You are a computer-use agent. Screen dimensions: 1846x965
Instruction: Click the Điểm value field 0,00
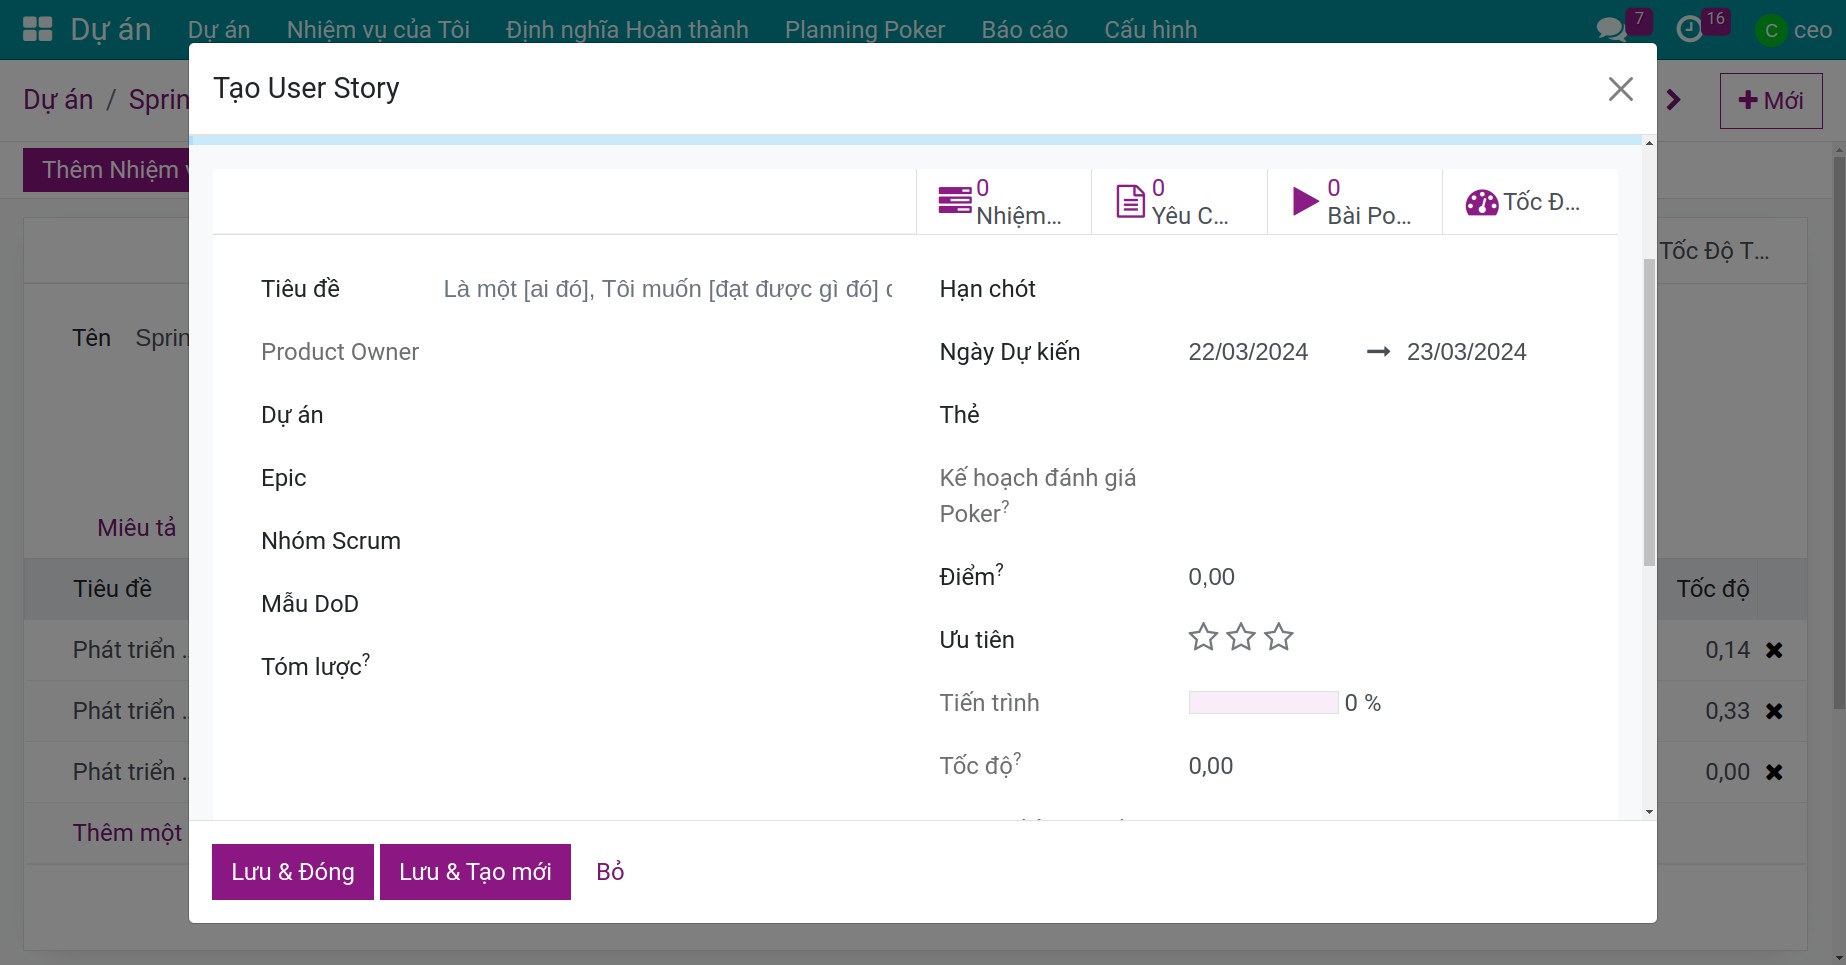pos(1378,577)
